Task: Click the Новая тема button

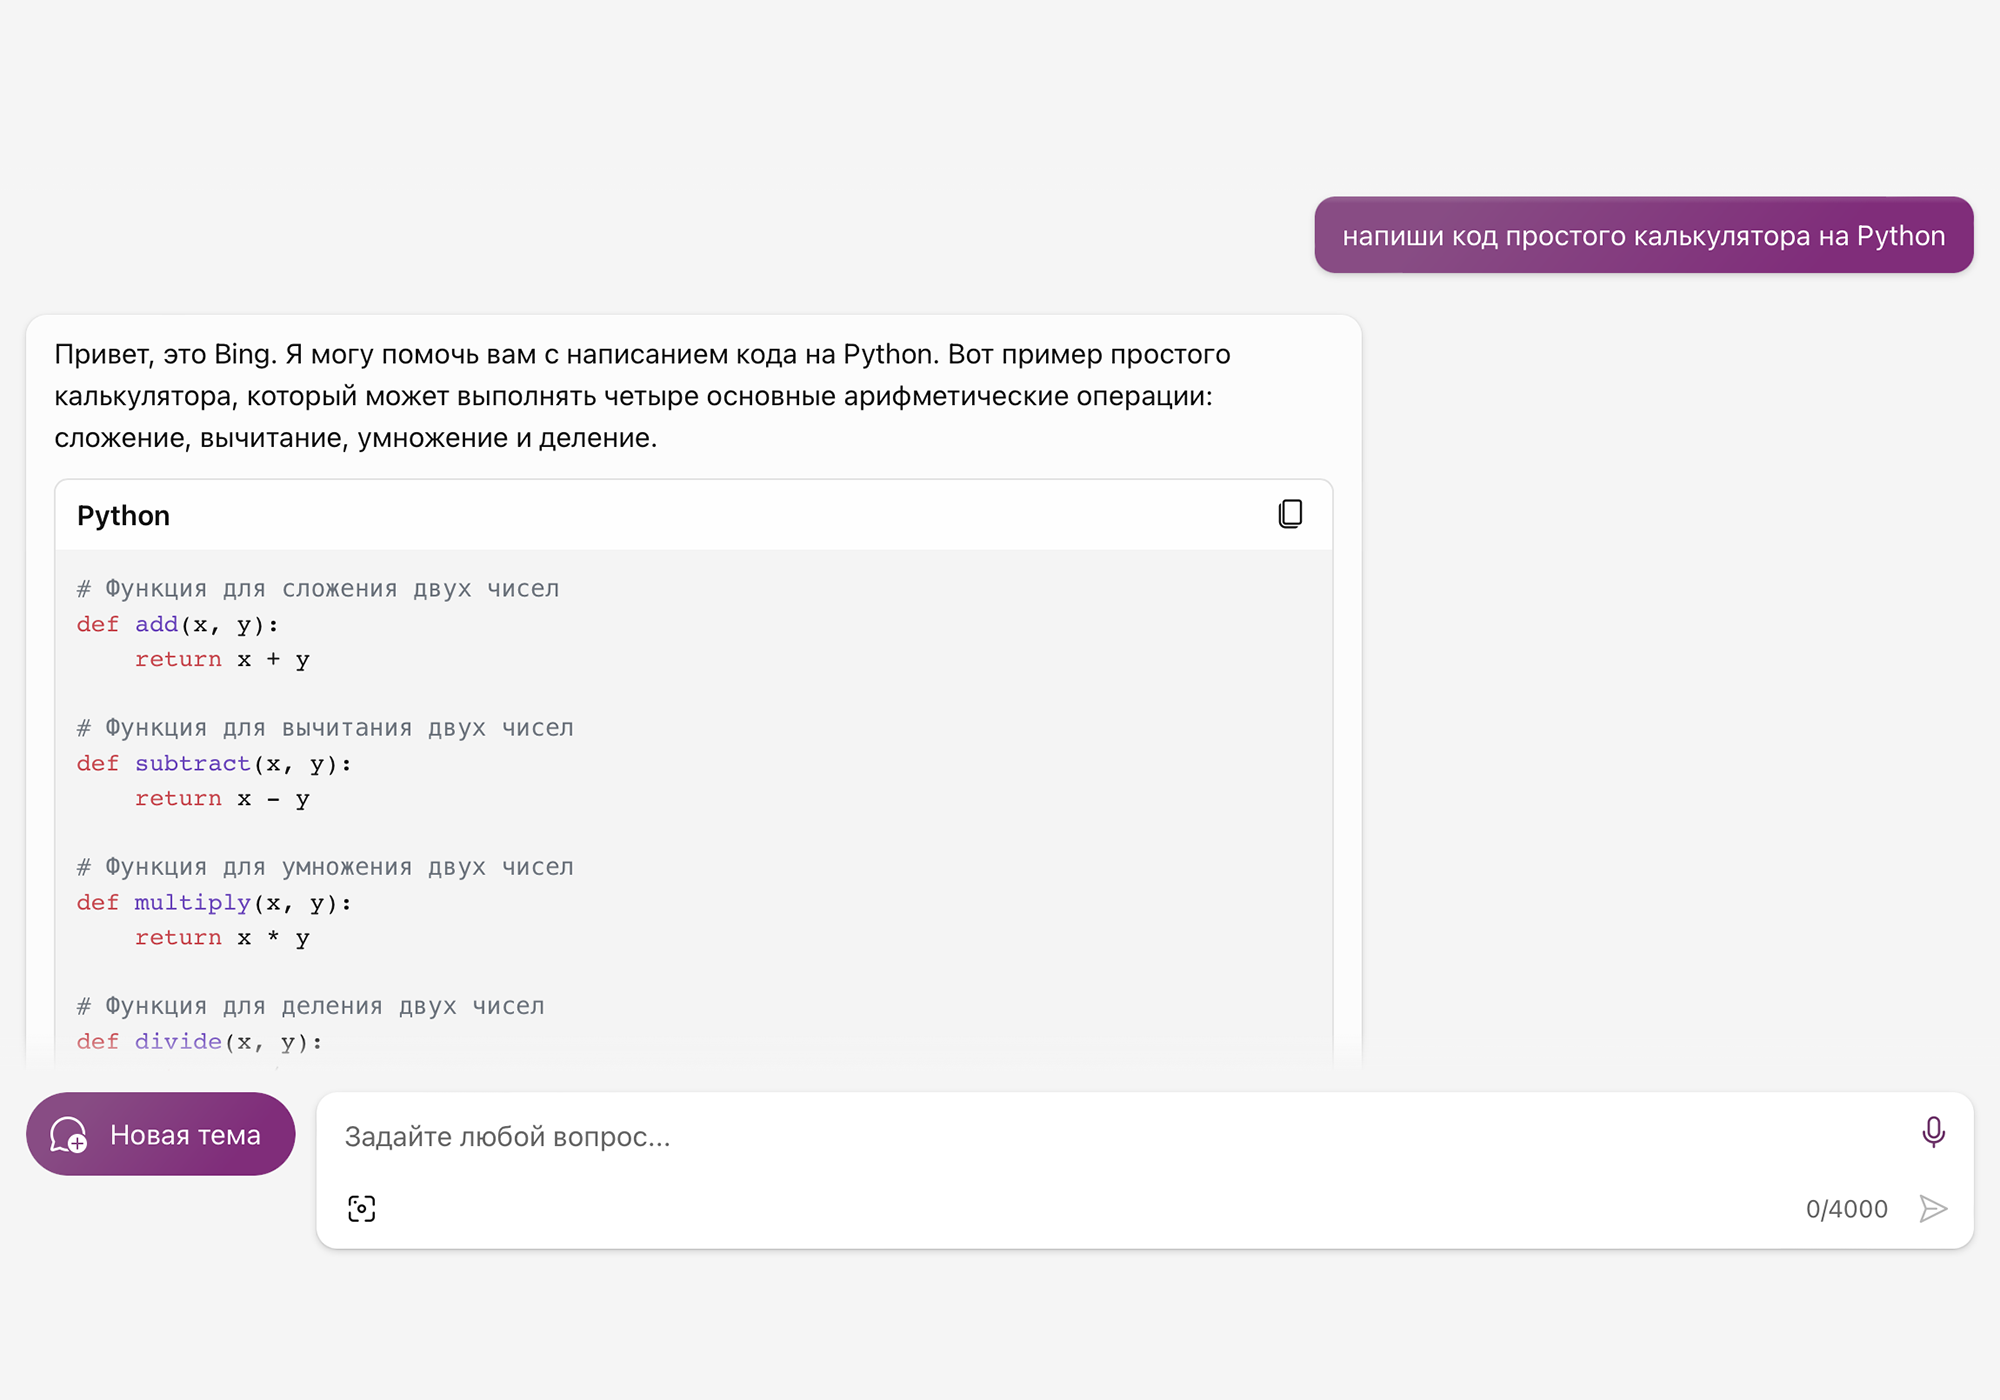Action: tap(161, 1134)
